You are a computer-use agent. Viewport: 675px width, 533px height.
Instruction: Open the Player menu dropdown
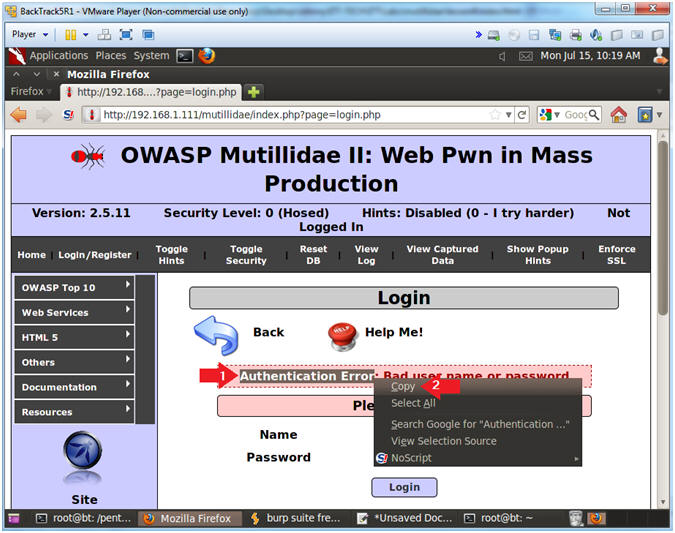point(29,34)
